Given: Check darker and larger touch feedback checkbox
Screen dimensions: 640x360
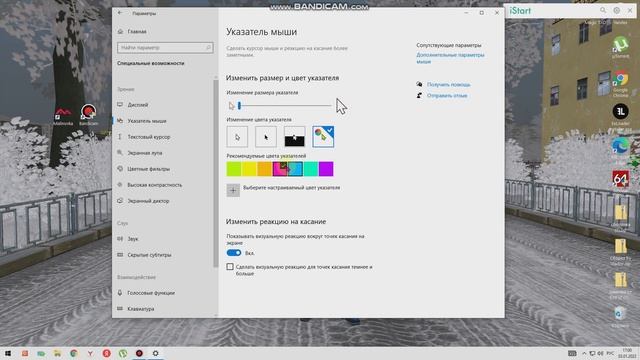Looking at the screenshot, I should tap(230, 267).
